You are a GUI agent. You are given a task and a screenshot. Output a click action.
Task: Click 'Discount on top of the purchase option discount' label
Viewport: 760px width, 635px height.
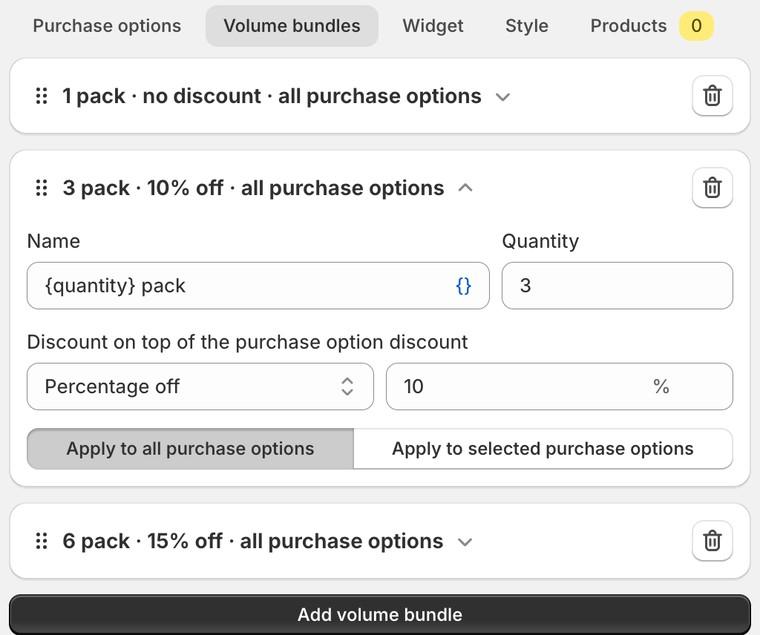click(247, 342)
